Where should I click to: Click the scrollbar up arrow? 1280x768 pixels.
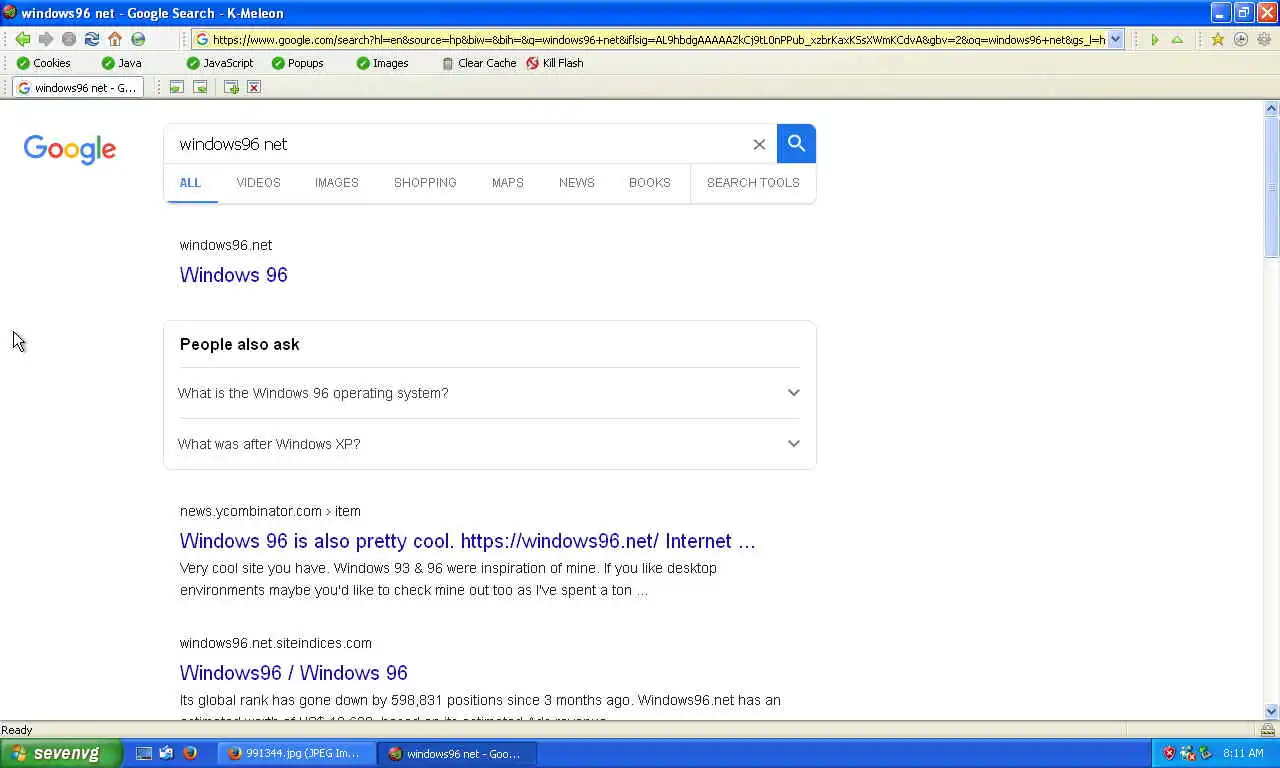pyautogui.click(x=1272, y=108)
